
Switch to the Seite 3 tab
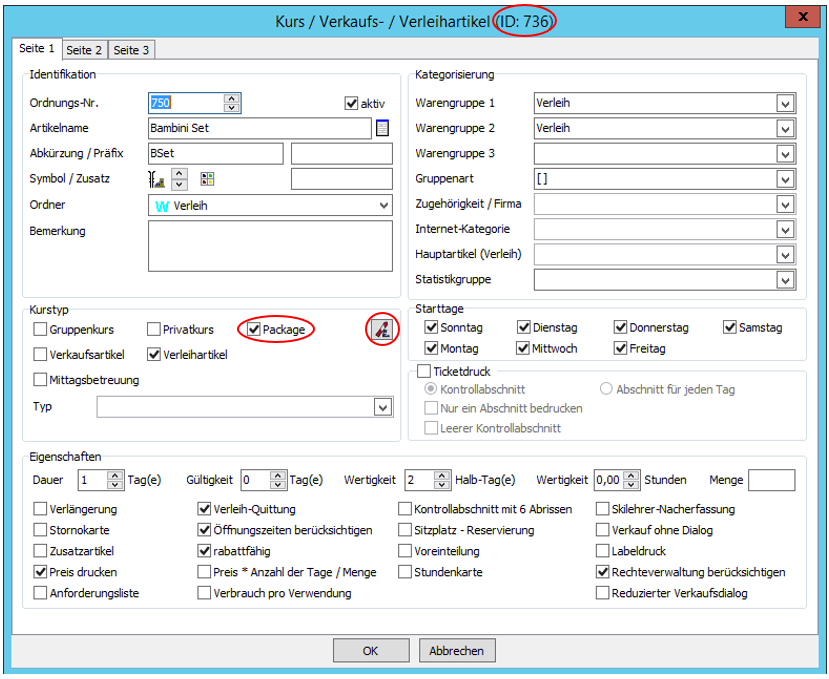[131, 50]
